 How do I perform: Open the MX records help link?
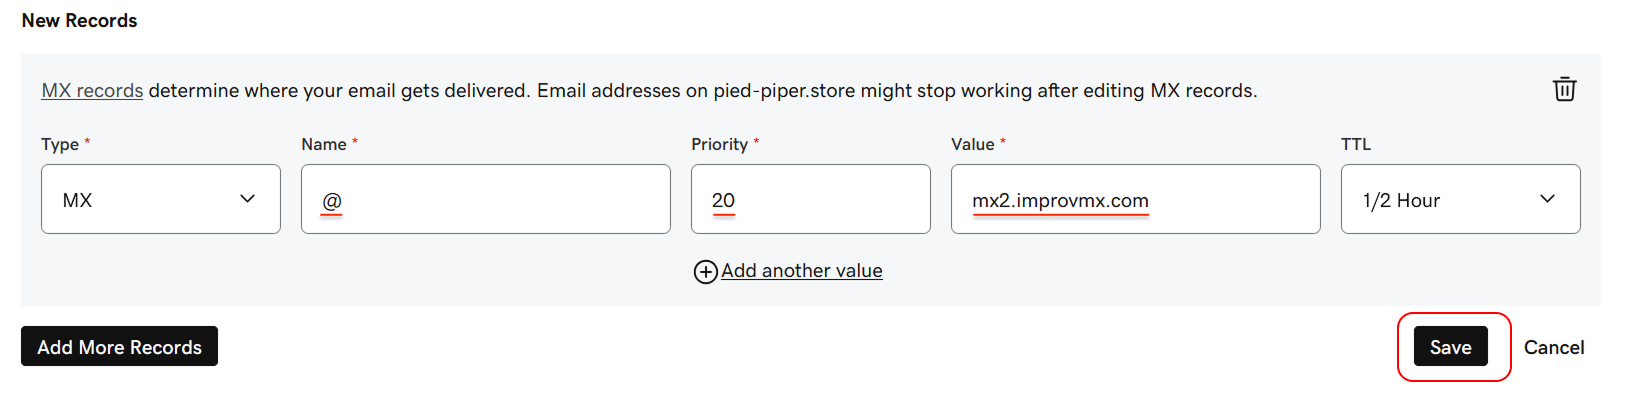coord(92,91)
